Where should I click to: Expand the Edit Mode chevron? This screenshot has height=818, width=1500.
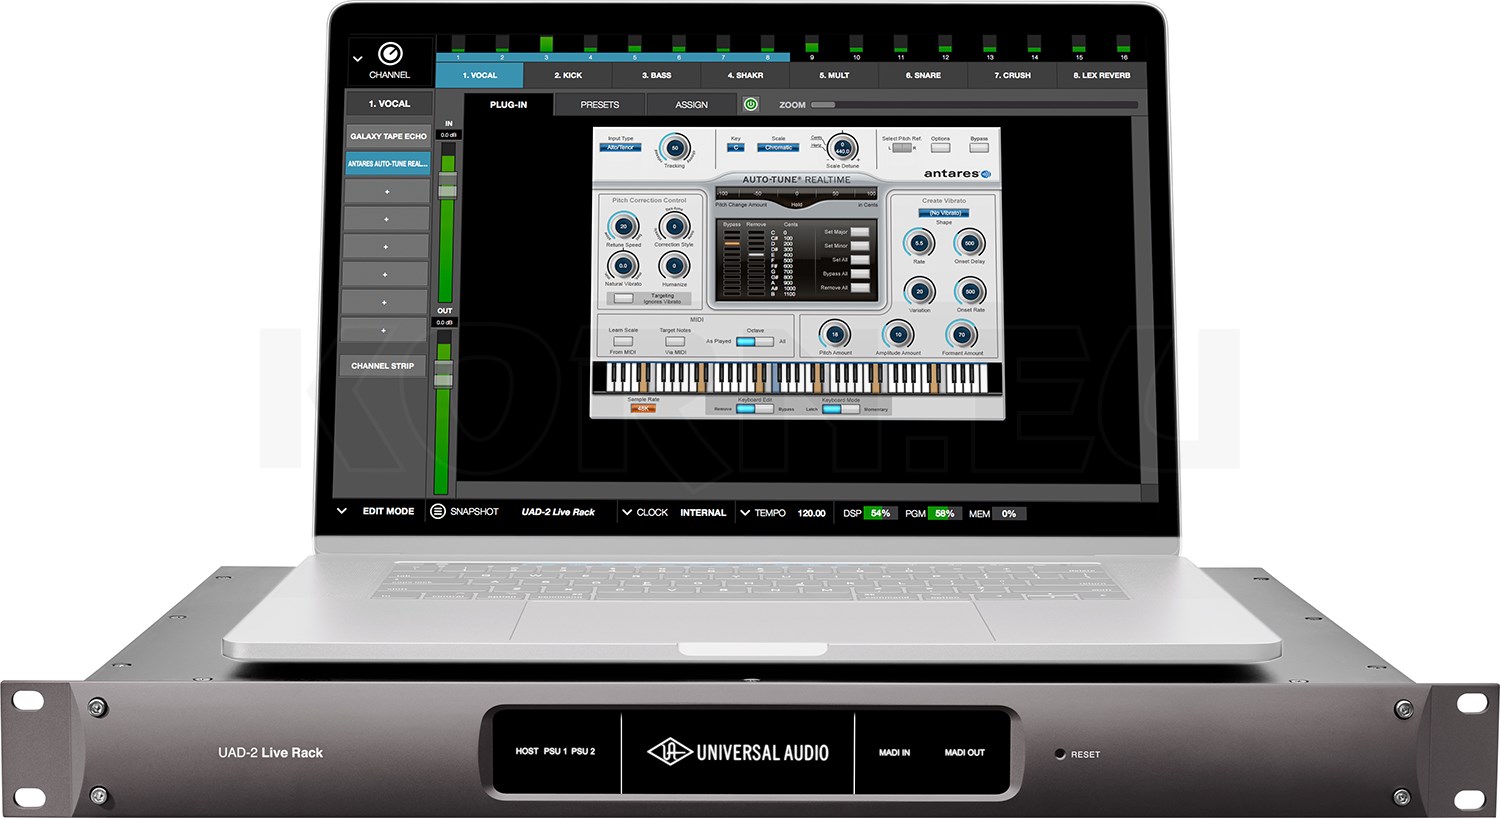[x=341, y=511]
